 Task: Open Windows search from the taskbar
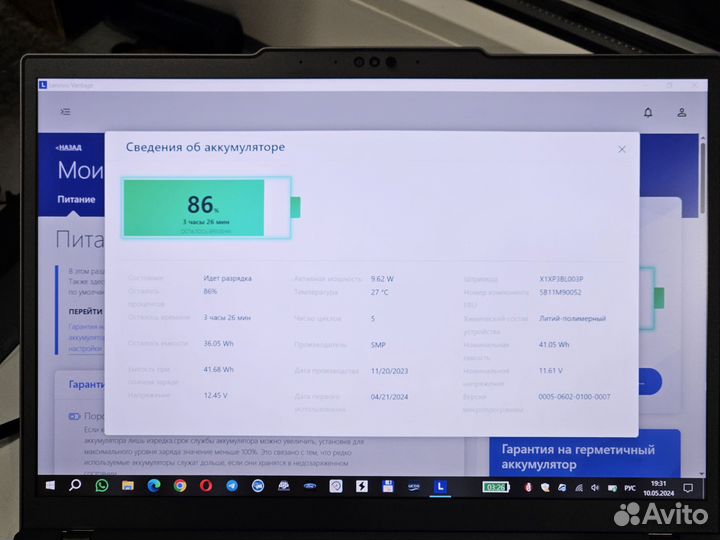(75, 485)
